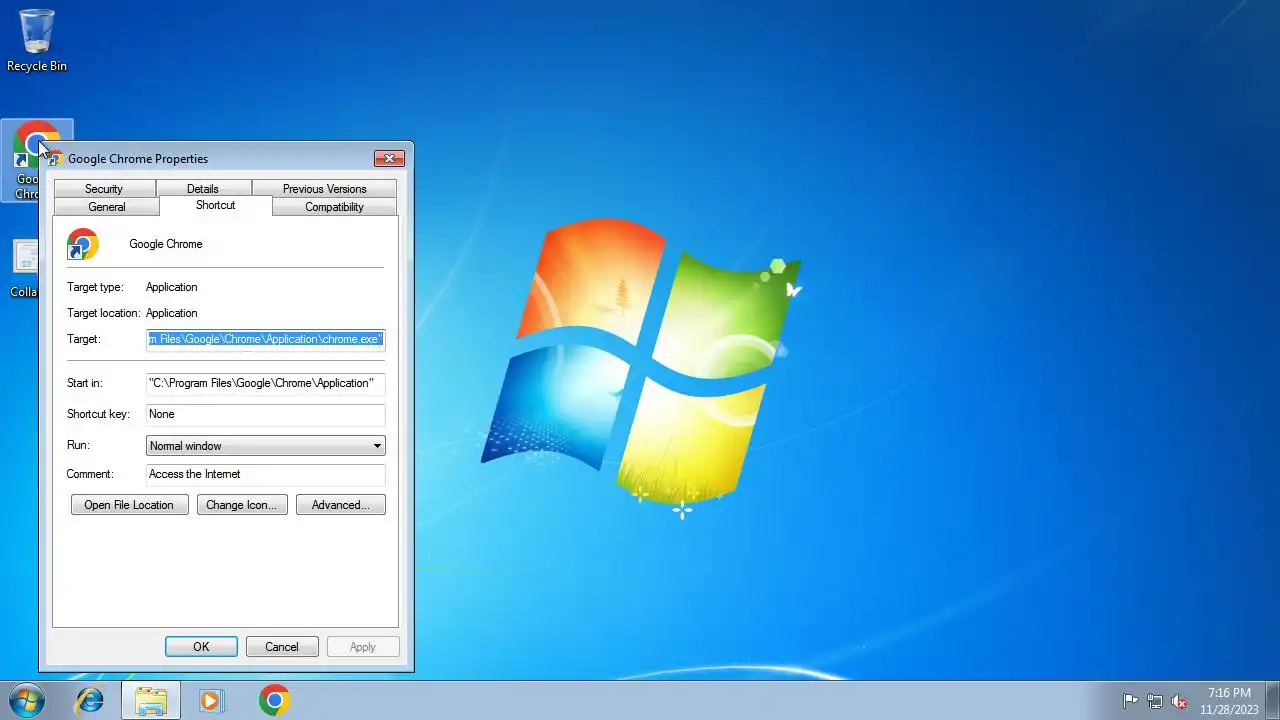This screenshot has width=1280, height=720.
Task: Click Cancel in Properties dialog
Action: pyautogui.click(x=282, y=647)
